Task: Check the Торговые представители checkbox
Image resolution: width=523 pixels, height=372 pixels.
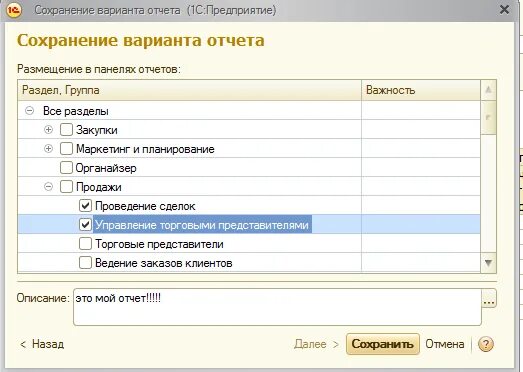Action: [85, 244]
